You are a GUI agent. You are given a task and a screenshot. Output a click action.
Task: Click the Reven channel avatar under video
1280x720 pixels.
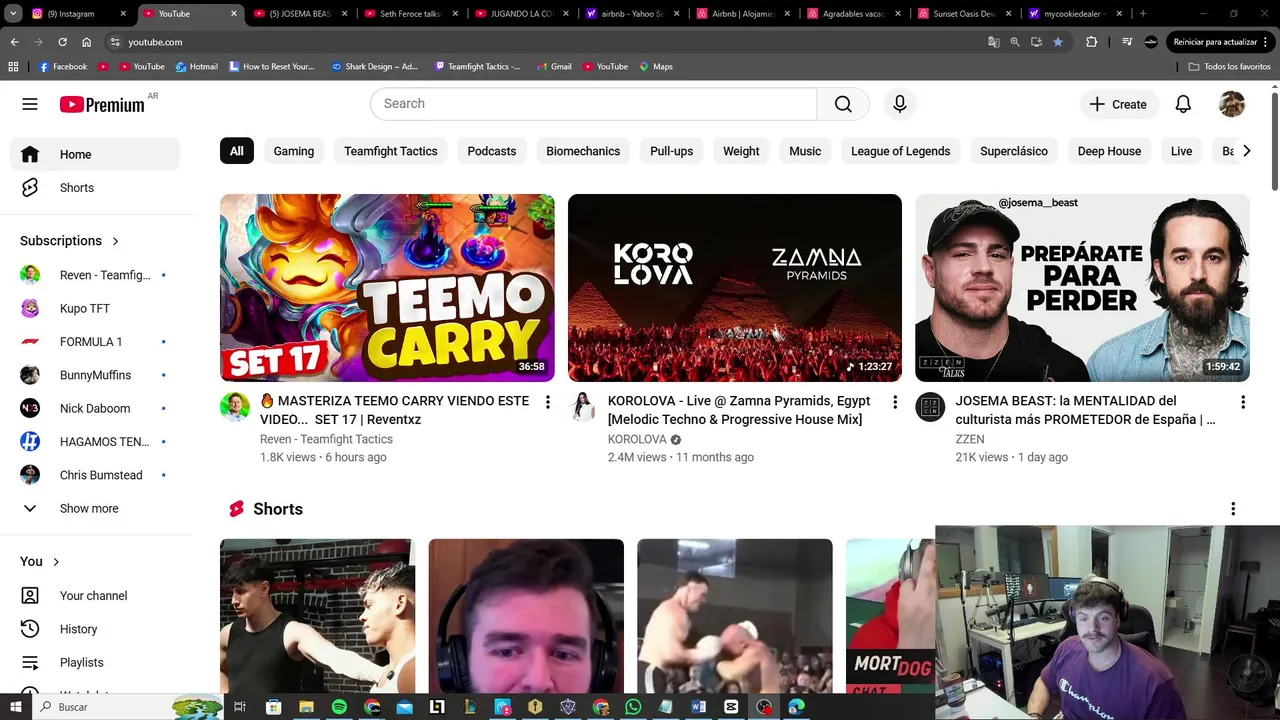pyautogui.click(x=235, y=407)
